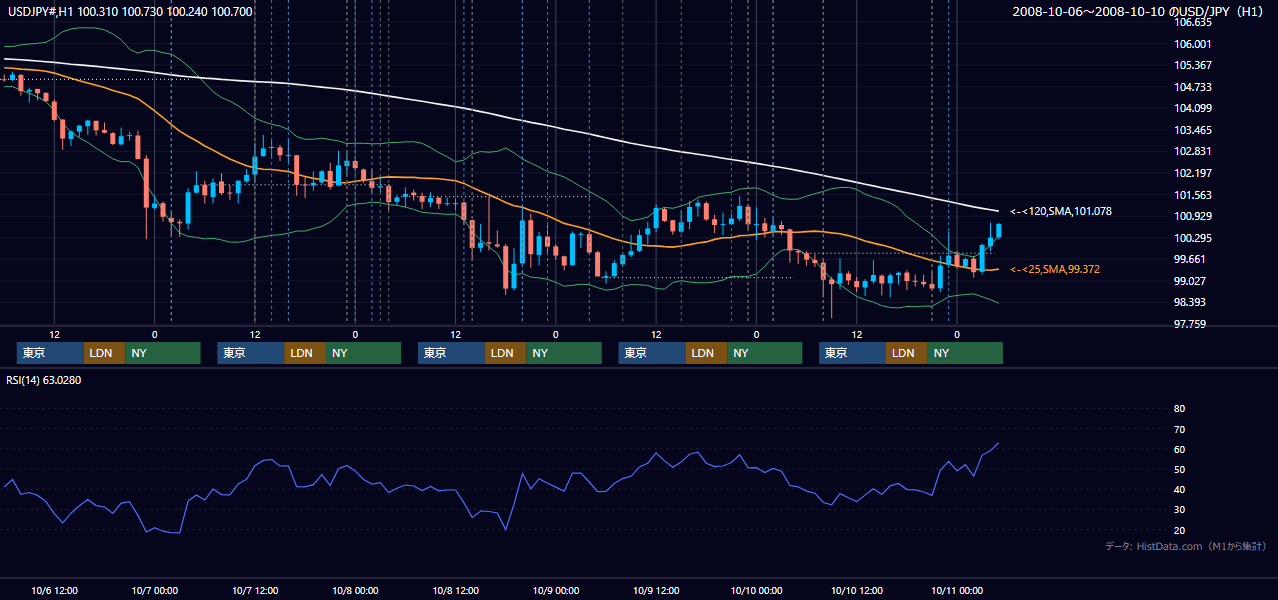Click the 10/7 12:00 time axis label
1278x600 pixels.
click(x=254, y=590)
